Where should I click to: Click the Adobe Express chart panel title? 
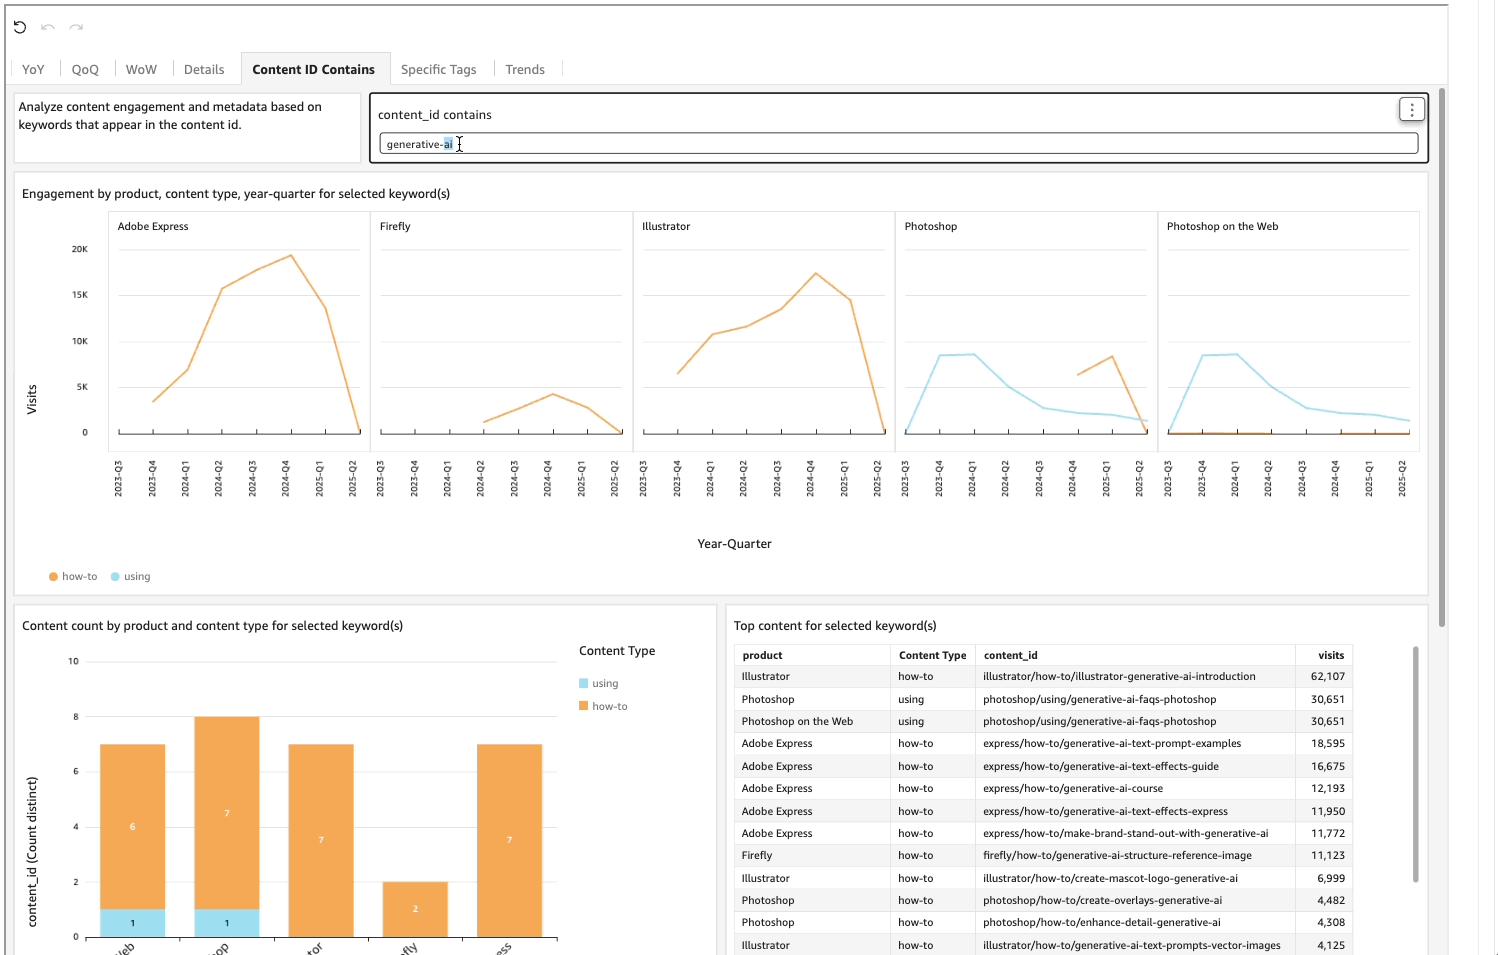pyautogui.click(x=153, y=226)
